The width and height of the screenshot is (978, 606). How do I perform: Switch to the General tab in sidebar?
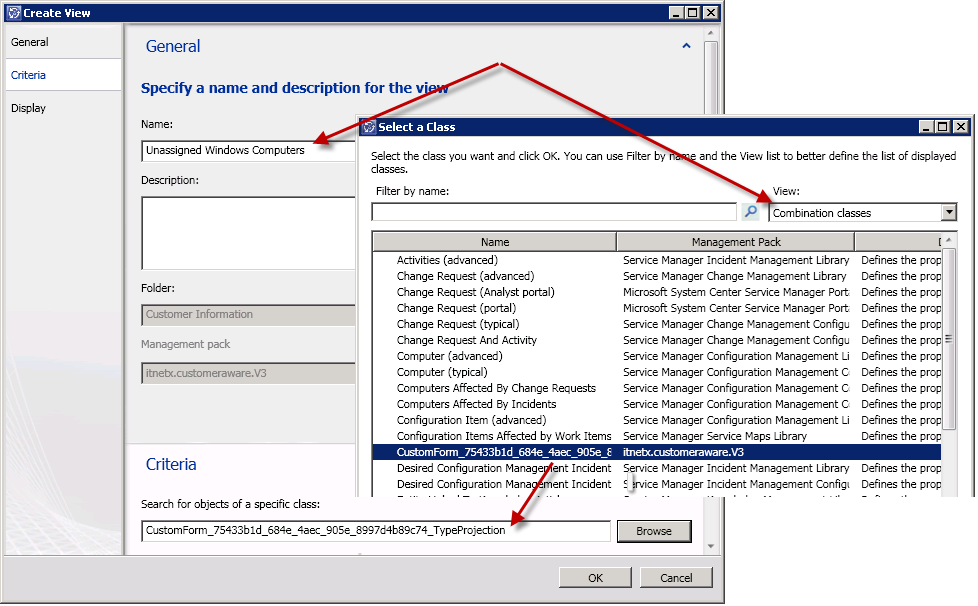click(x=30, y=42)
